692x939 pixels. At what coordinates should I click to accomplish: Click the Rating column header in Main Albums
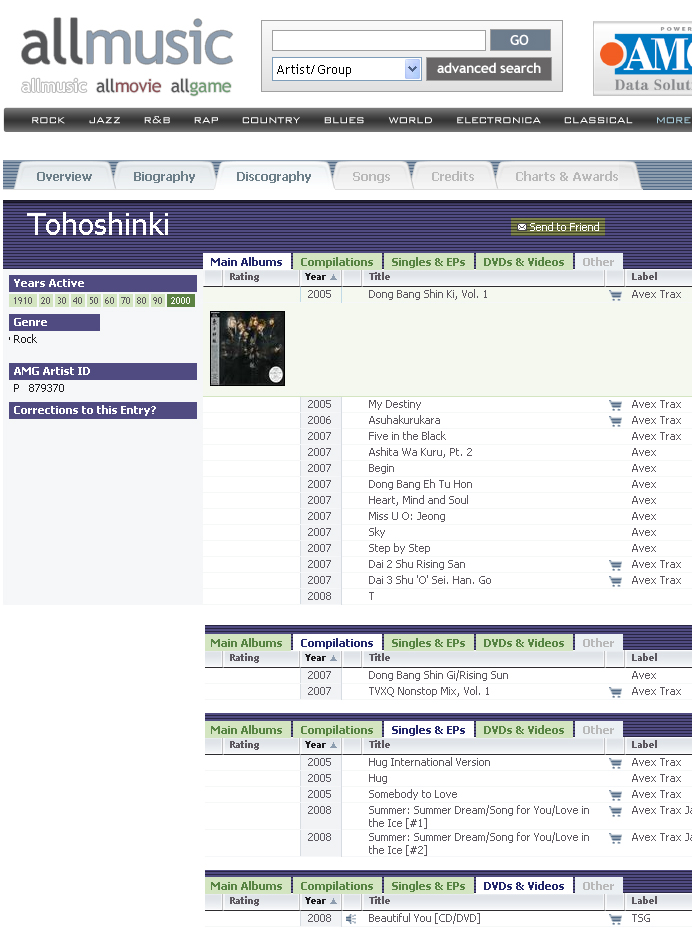(x=244, y=277)
